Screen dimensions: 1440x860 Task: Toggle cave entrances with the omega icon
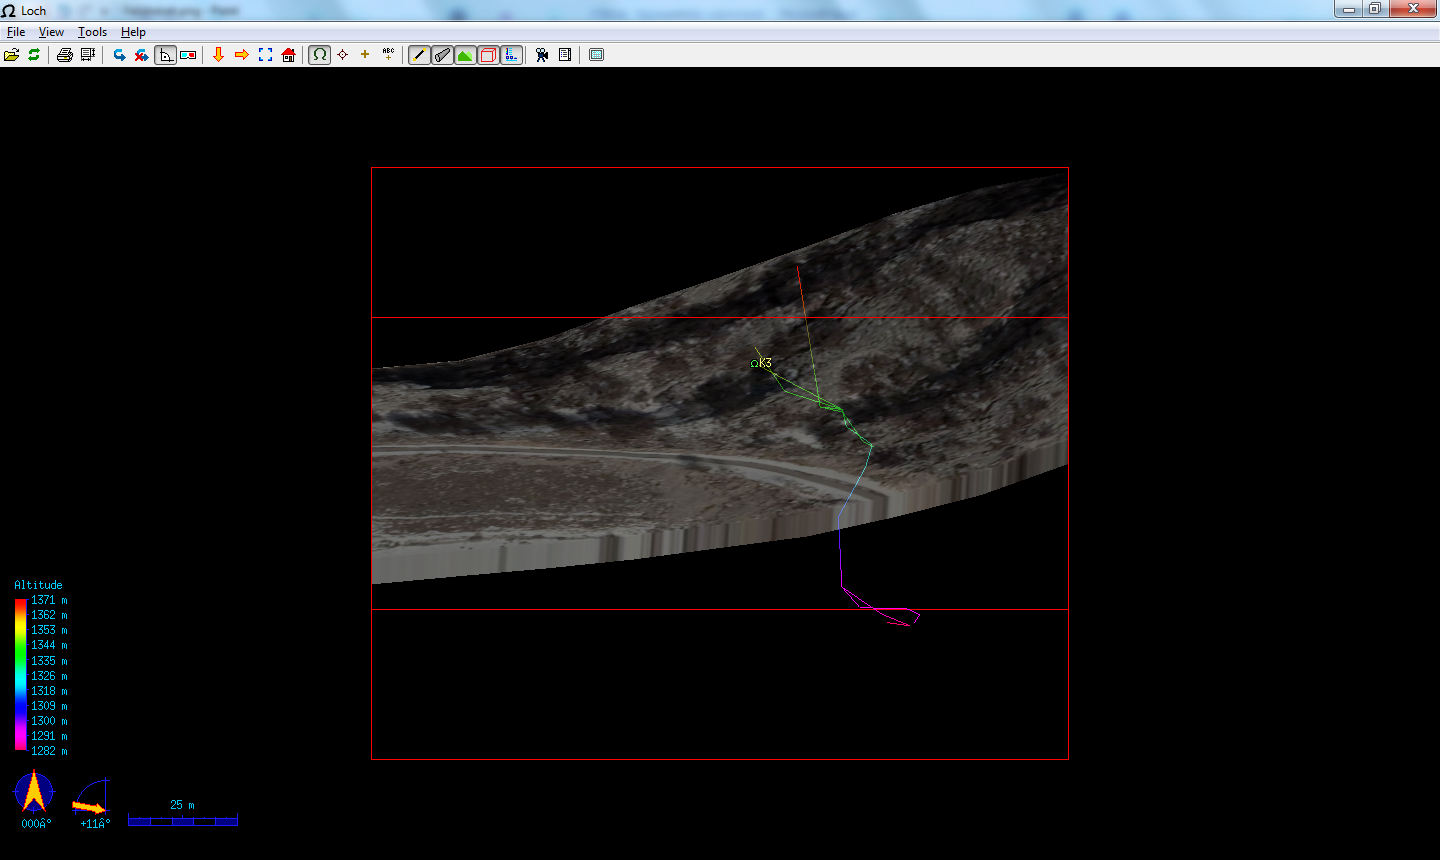coord(319,55)
